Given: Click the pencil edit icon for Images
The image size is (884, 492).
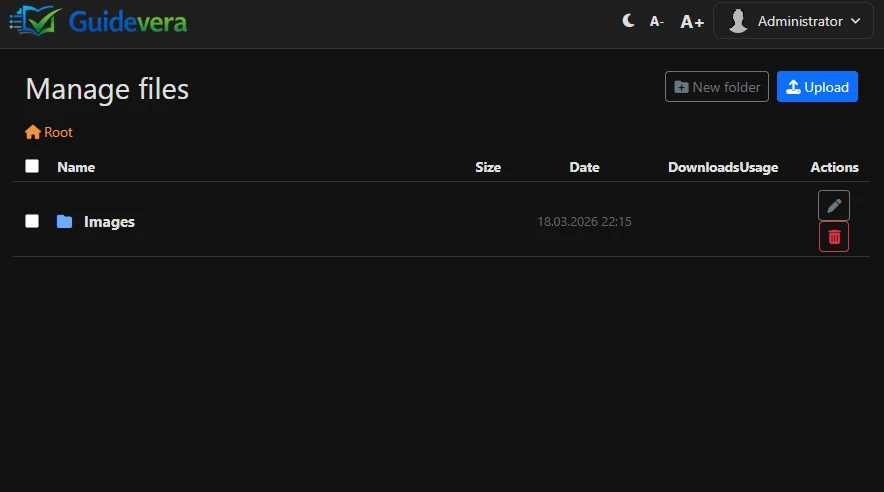Looking at the screenshot, I should point(834,205).
